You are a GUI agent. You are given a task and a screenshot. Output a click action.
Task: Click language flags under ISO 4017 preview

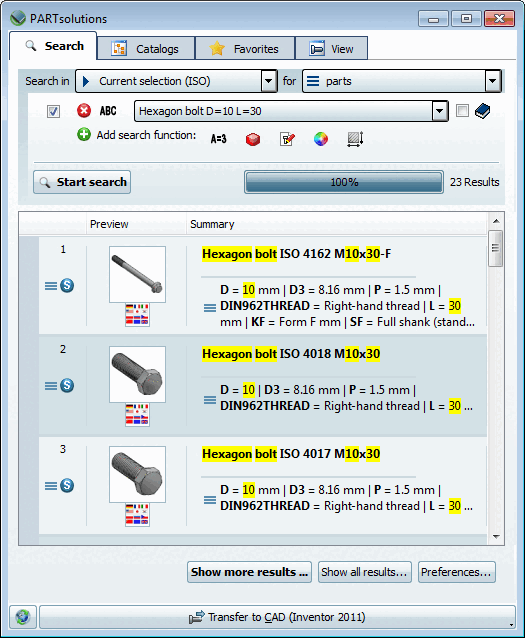pyautogui.click(x=137, y=515)
